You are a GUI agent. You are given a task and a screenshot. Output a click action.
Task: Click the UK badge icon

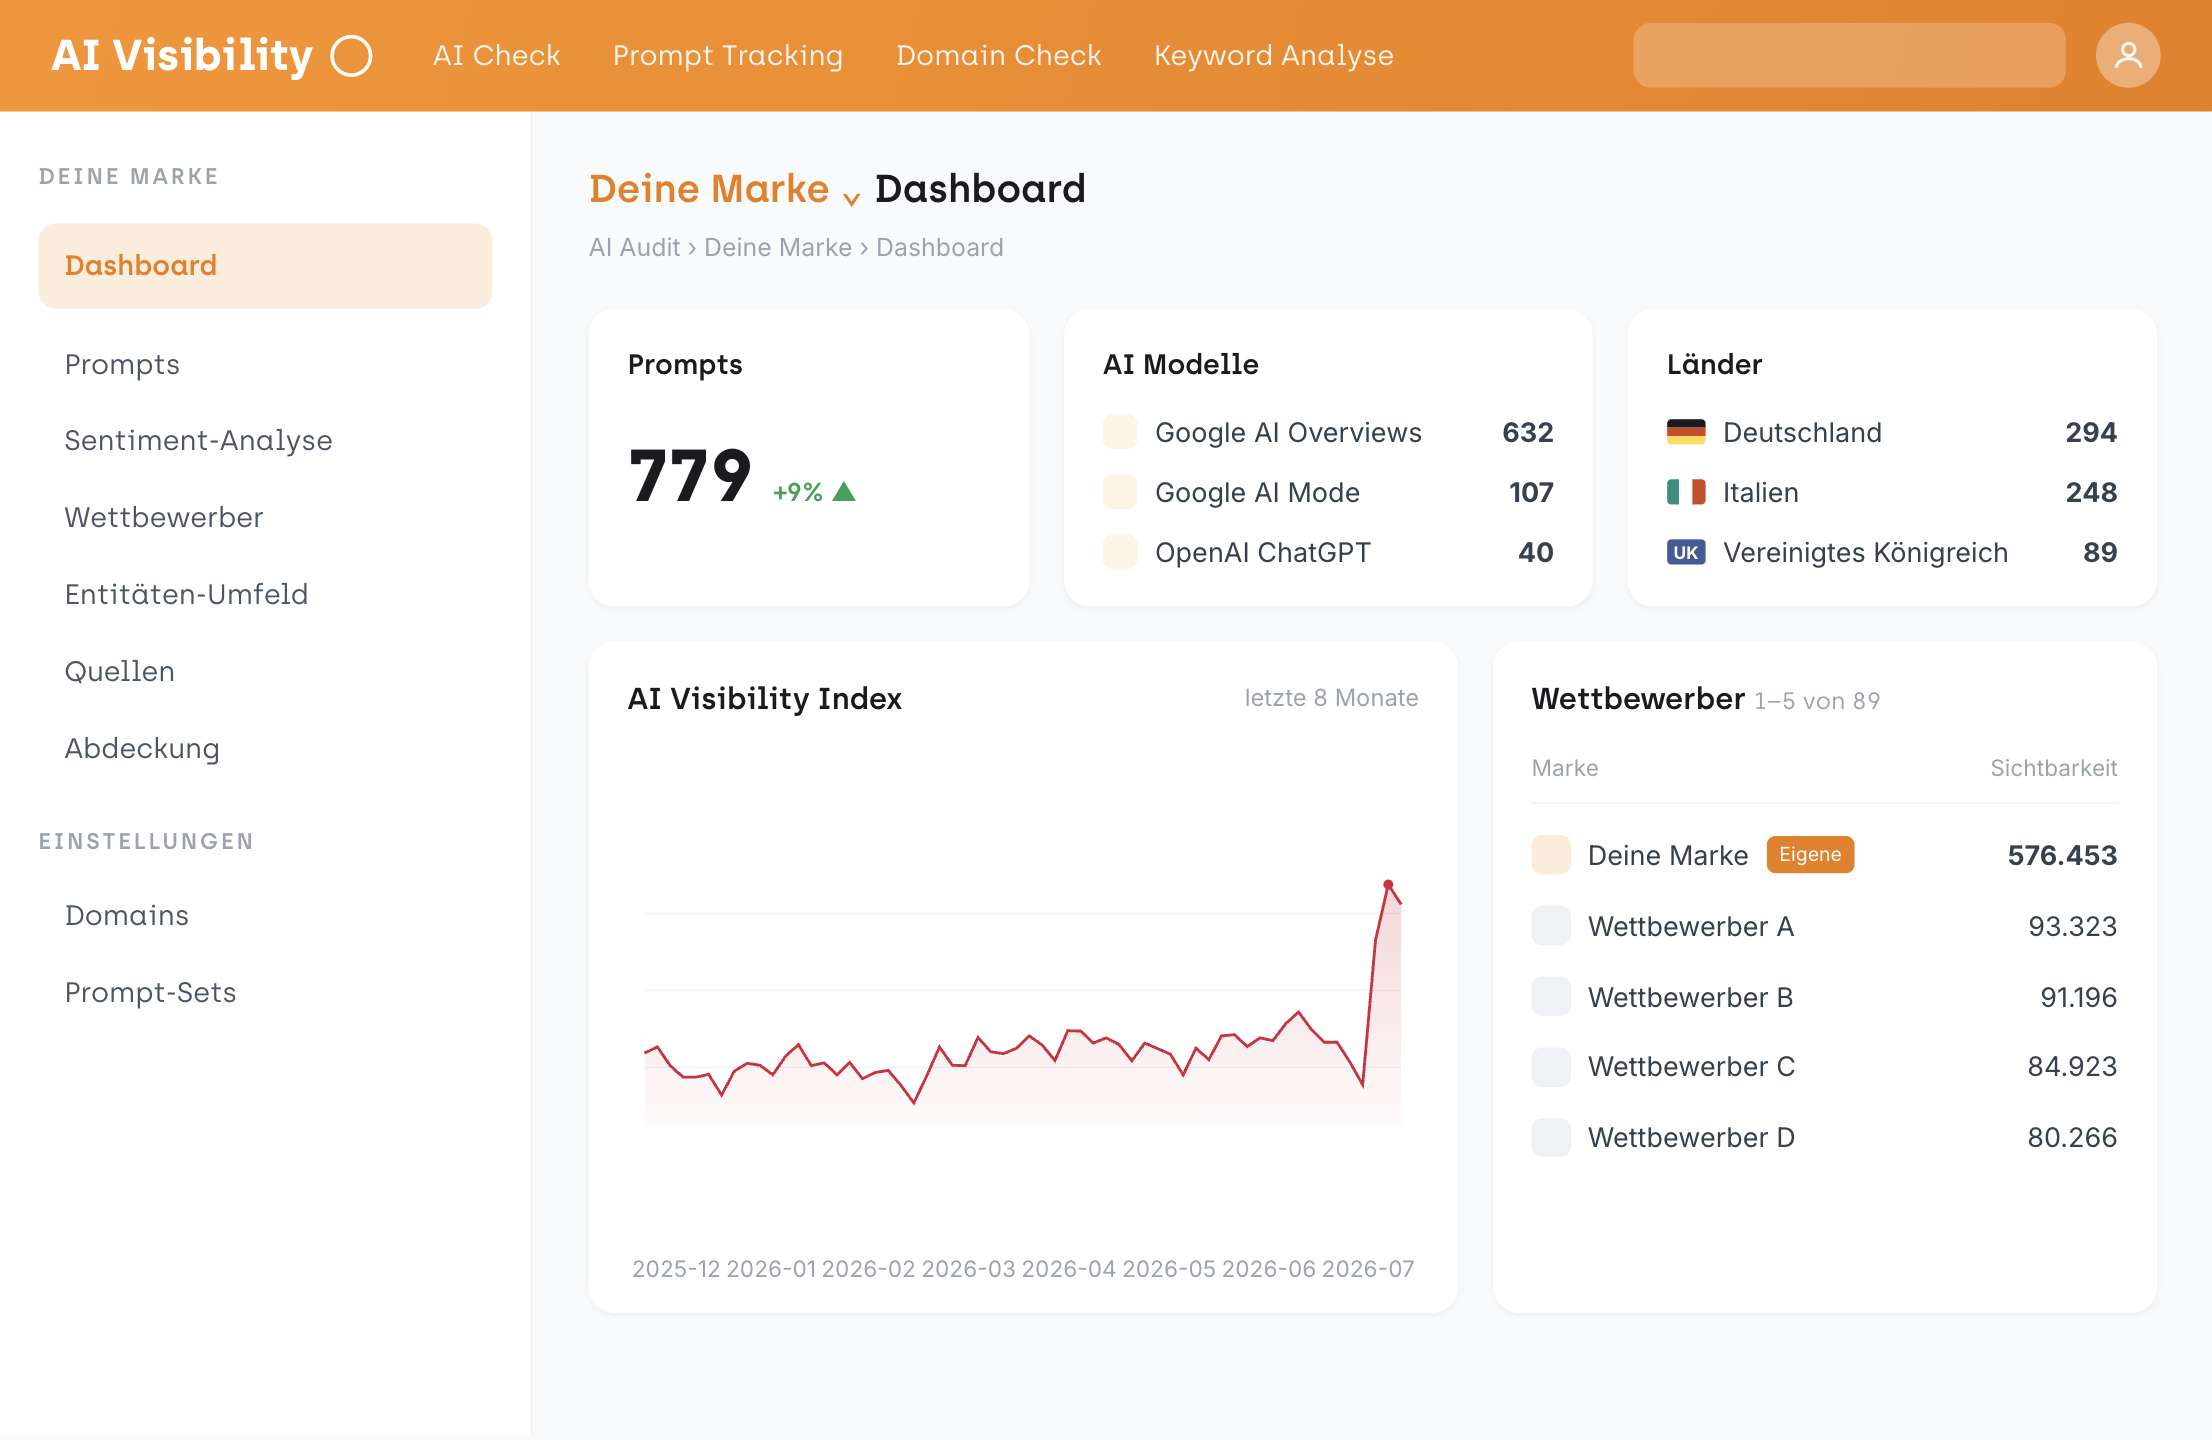[1685, 552]
